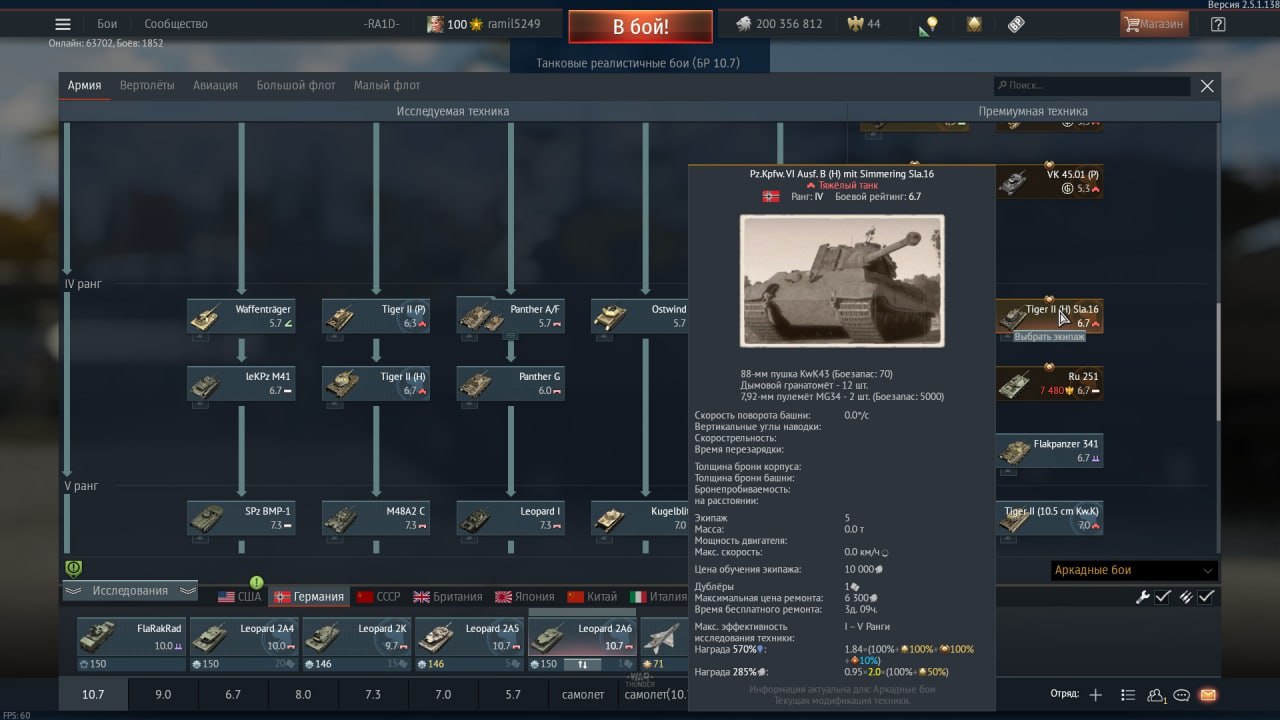The image size is (1280, 720).
Task: Open the chat bubble icon
Action: 1182,695
